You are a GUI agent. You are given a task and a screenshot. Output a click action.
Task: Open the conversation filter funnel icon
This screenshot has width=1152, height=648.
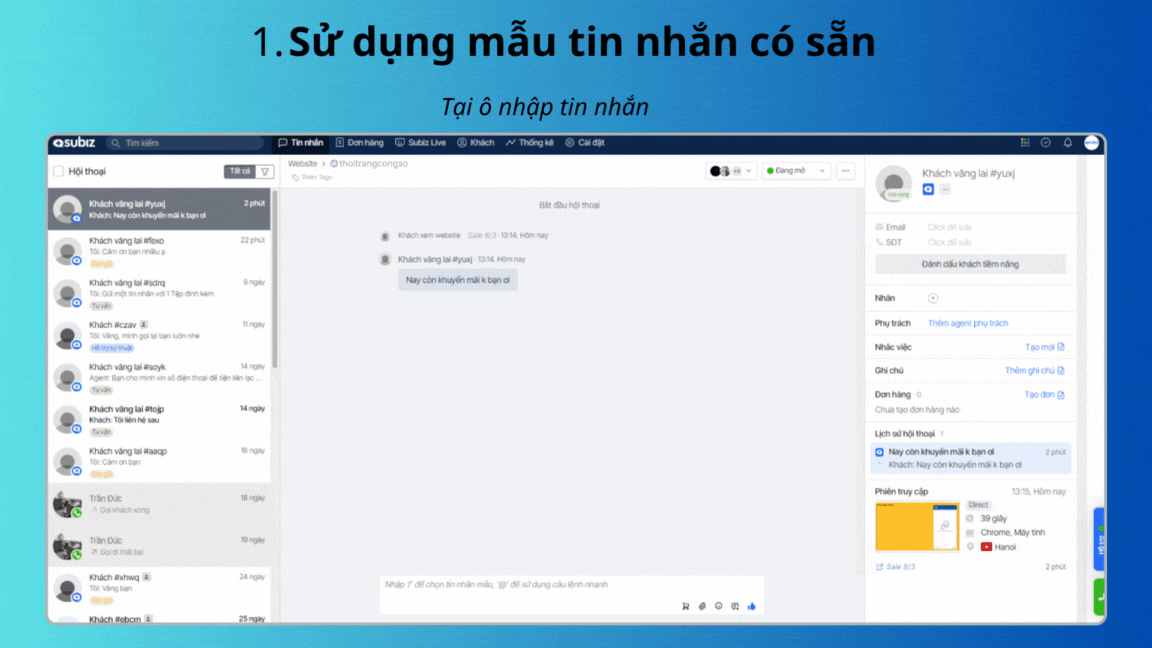click(265, 171)
